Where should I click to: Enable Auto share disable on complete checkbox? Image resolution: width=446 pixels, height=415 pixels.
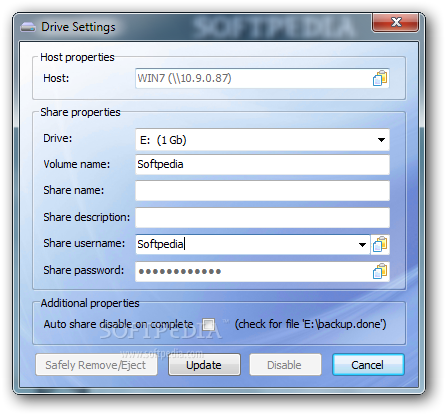[209, 324]
